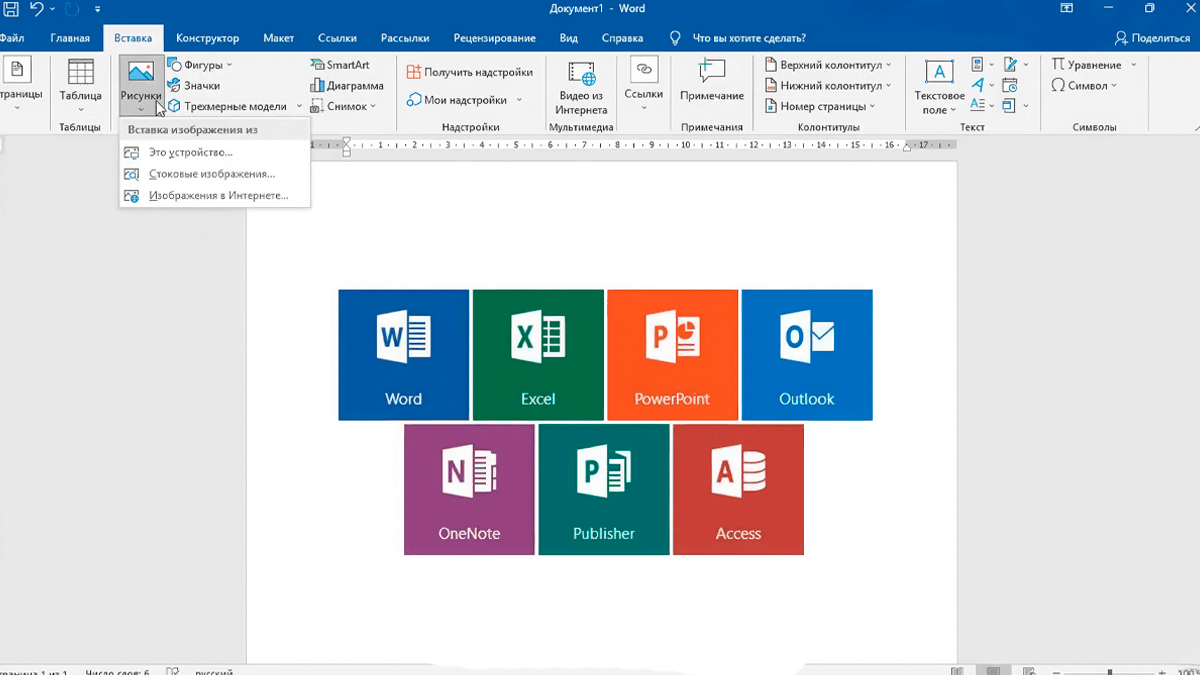Screen dimensions: 1200x675
Task: Insert a chart via Диаграмма
Action: tap(347, 86)
